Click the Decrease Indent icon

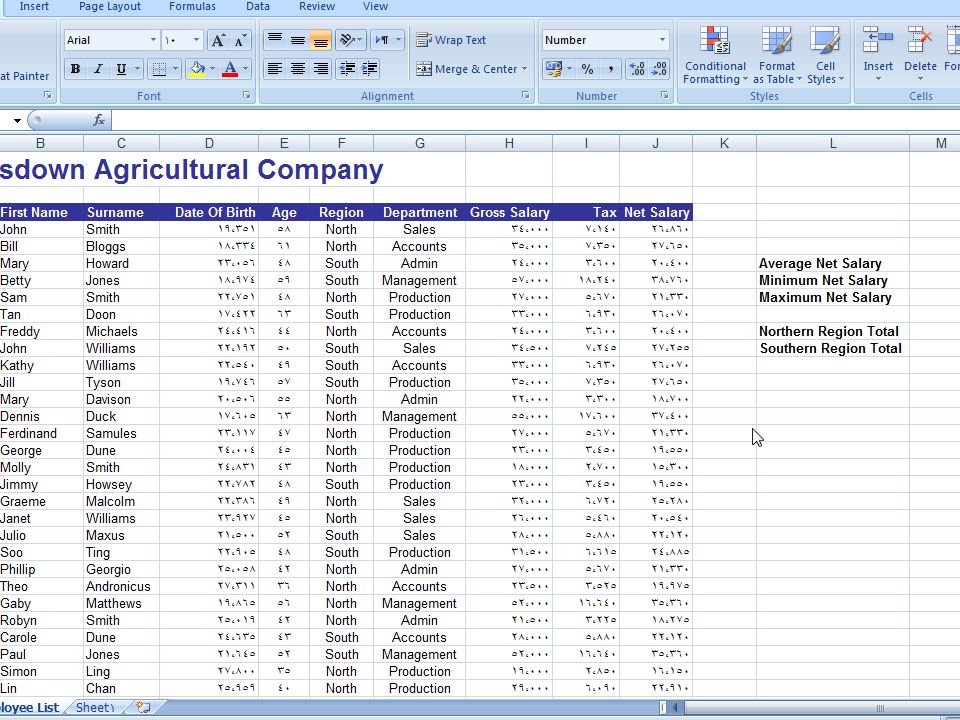pyautogui.click(x=347, y=69)
